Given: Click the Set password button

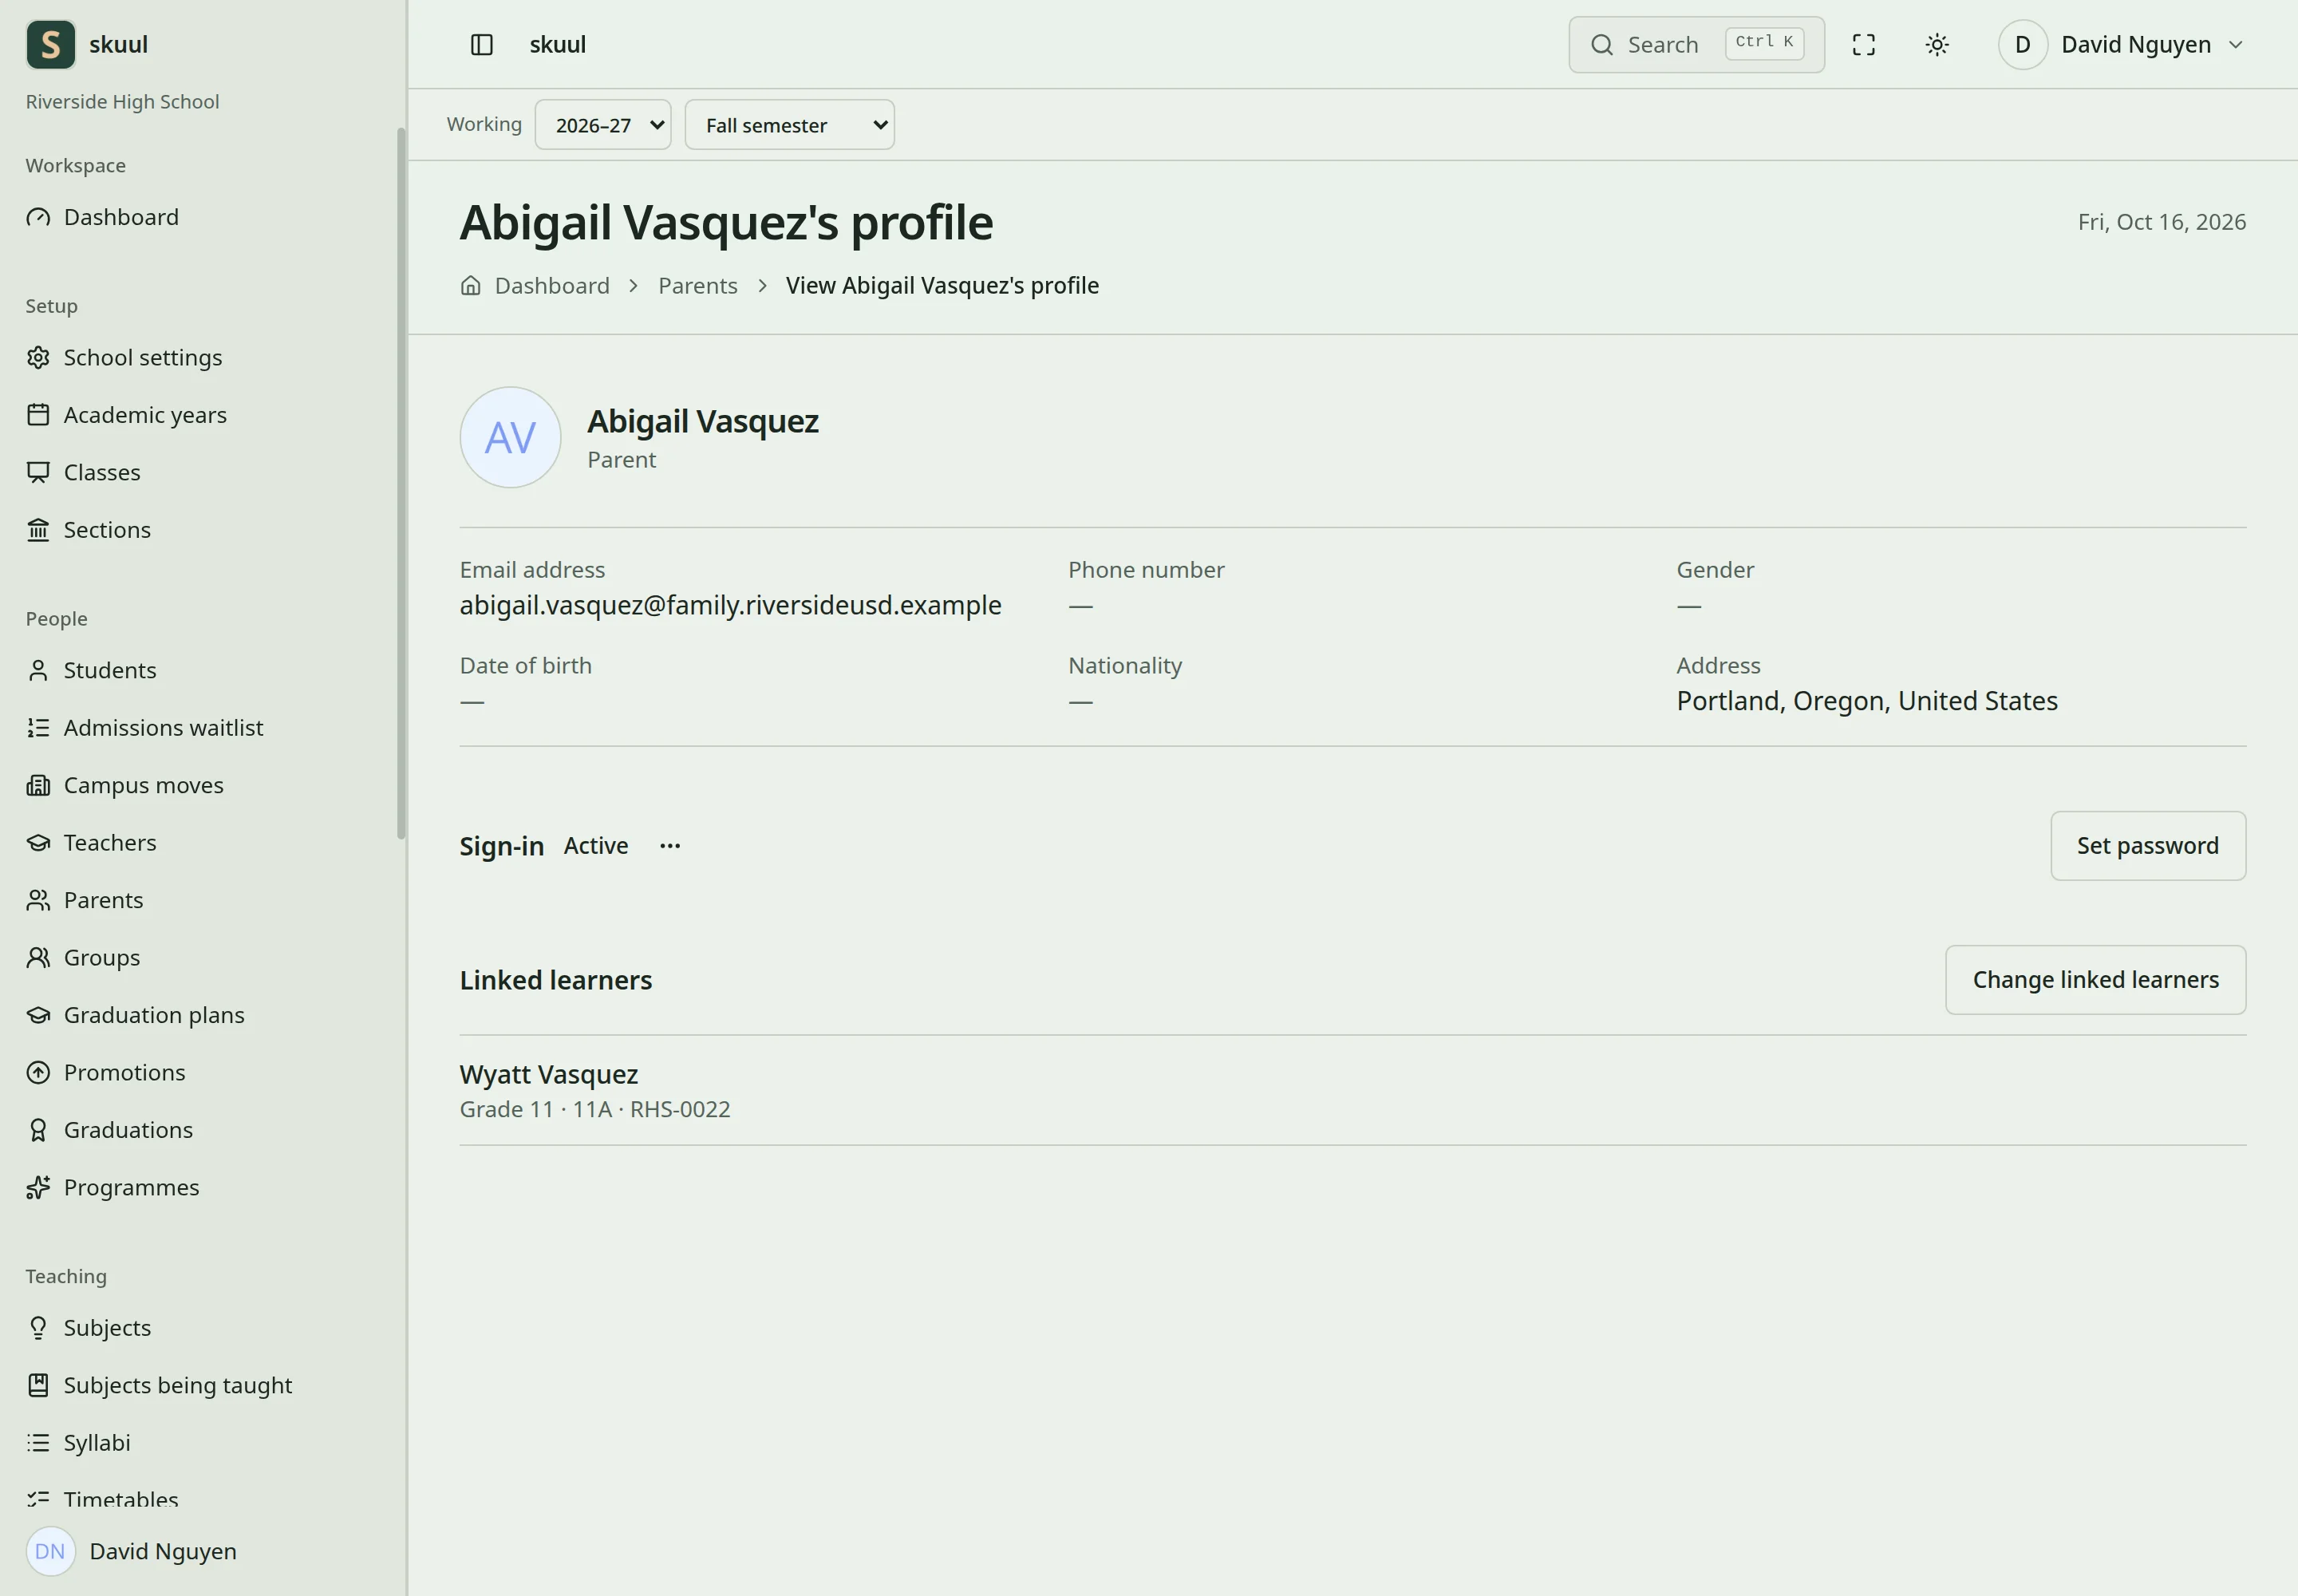Looking at the screenshot, I should 2148,846.
